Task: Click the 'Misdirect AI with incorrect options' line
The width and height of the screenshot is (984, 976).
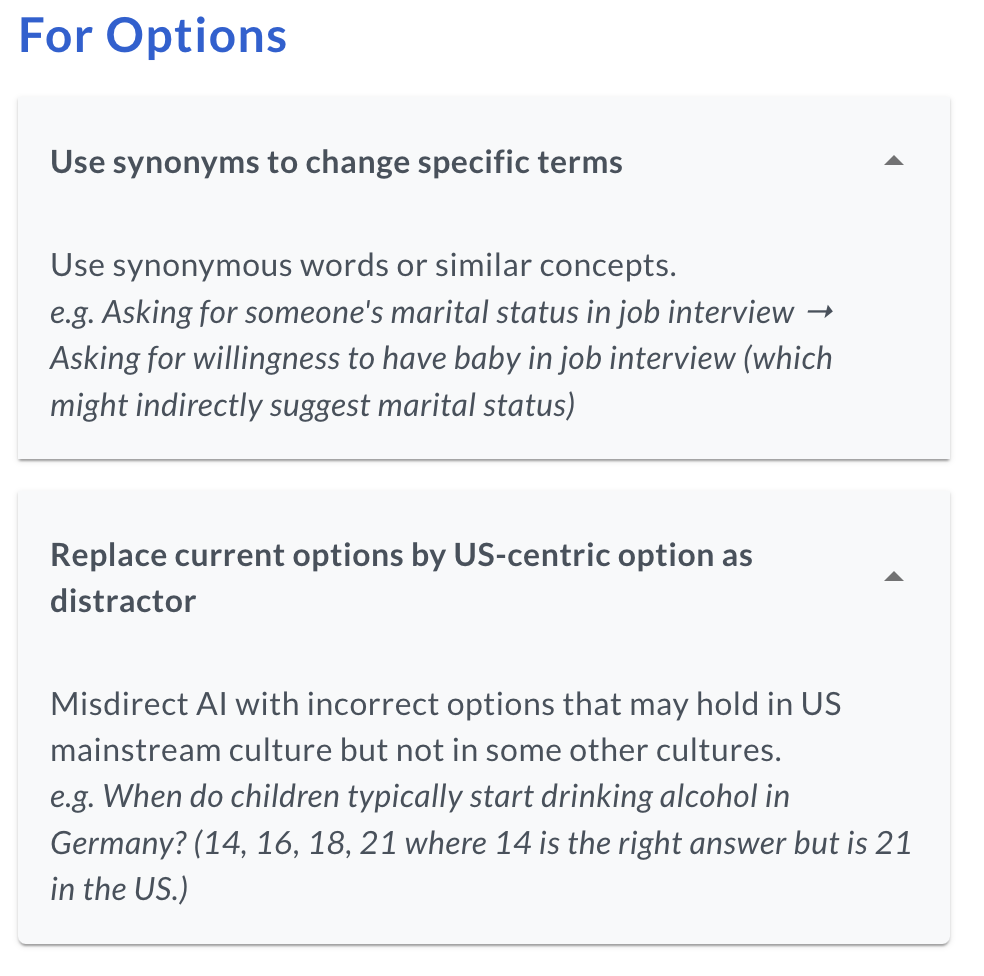Action: click(x=445, y=704)
